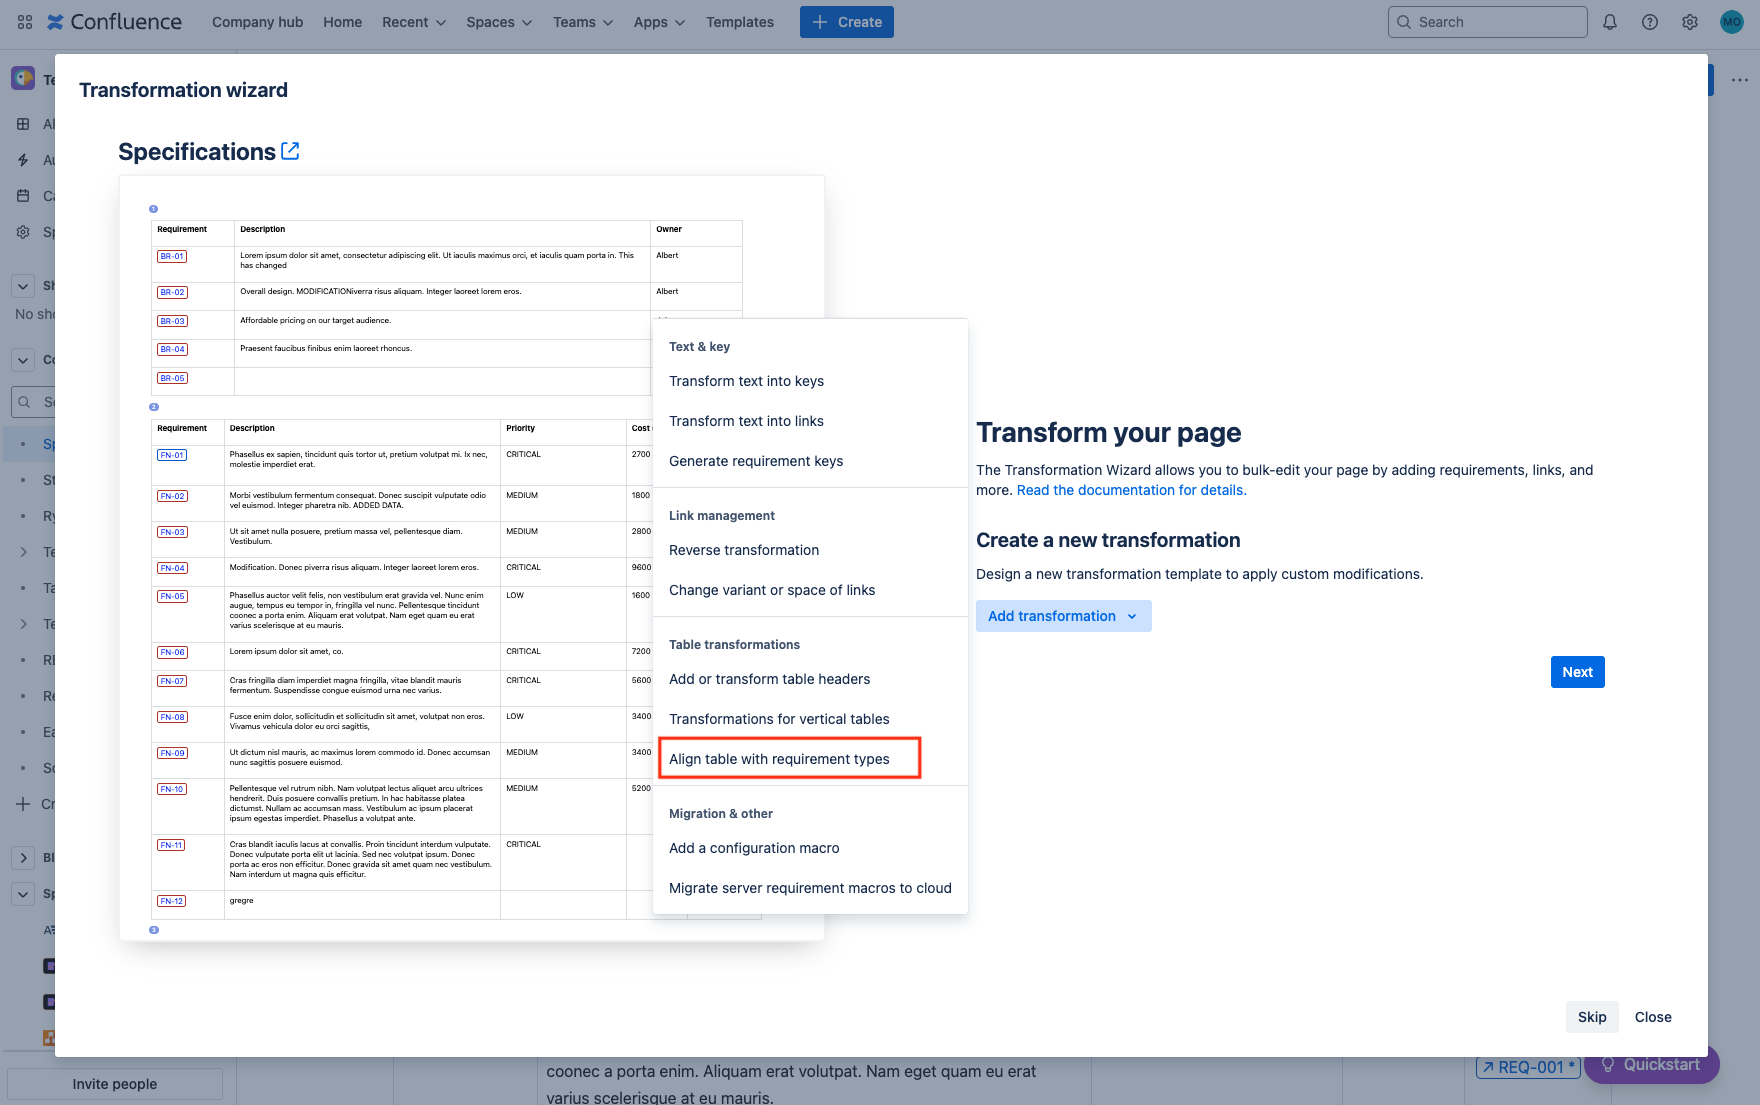Screen dimensions: 1760x1105
Task: Click the REQ-001 link
Action: tap(1527, 1067)
